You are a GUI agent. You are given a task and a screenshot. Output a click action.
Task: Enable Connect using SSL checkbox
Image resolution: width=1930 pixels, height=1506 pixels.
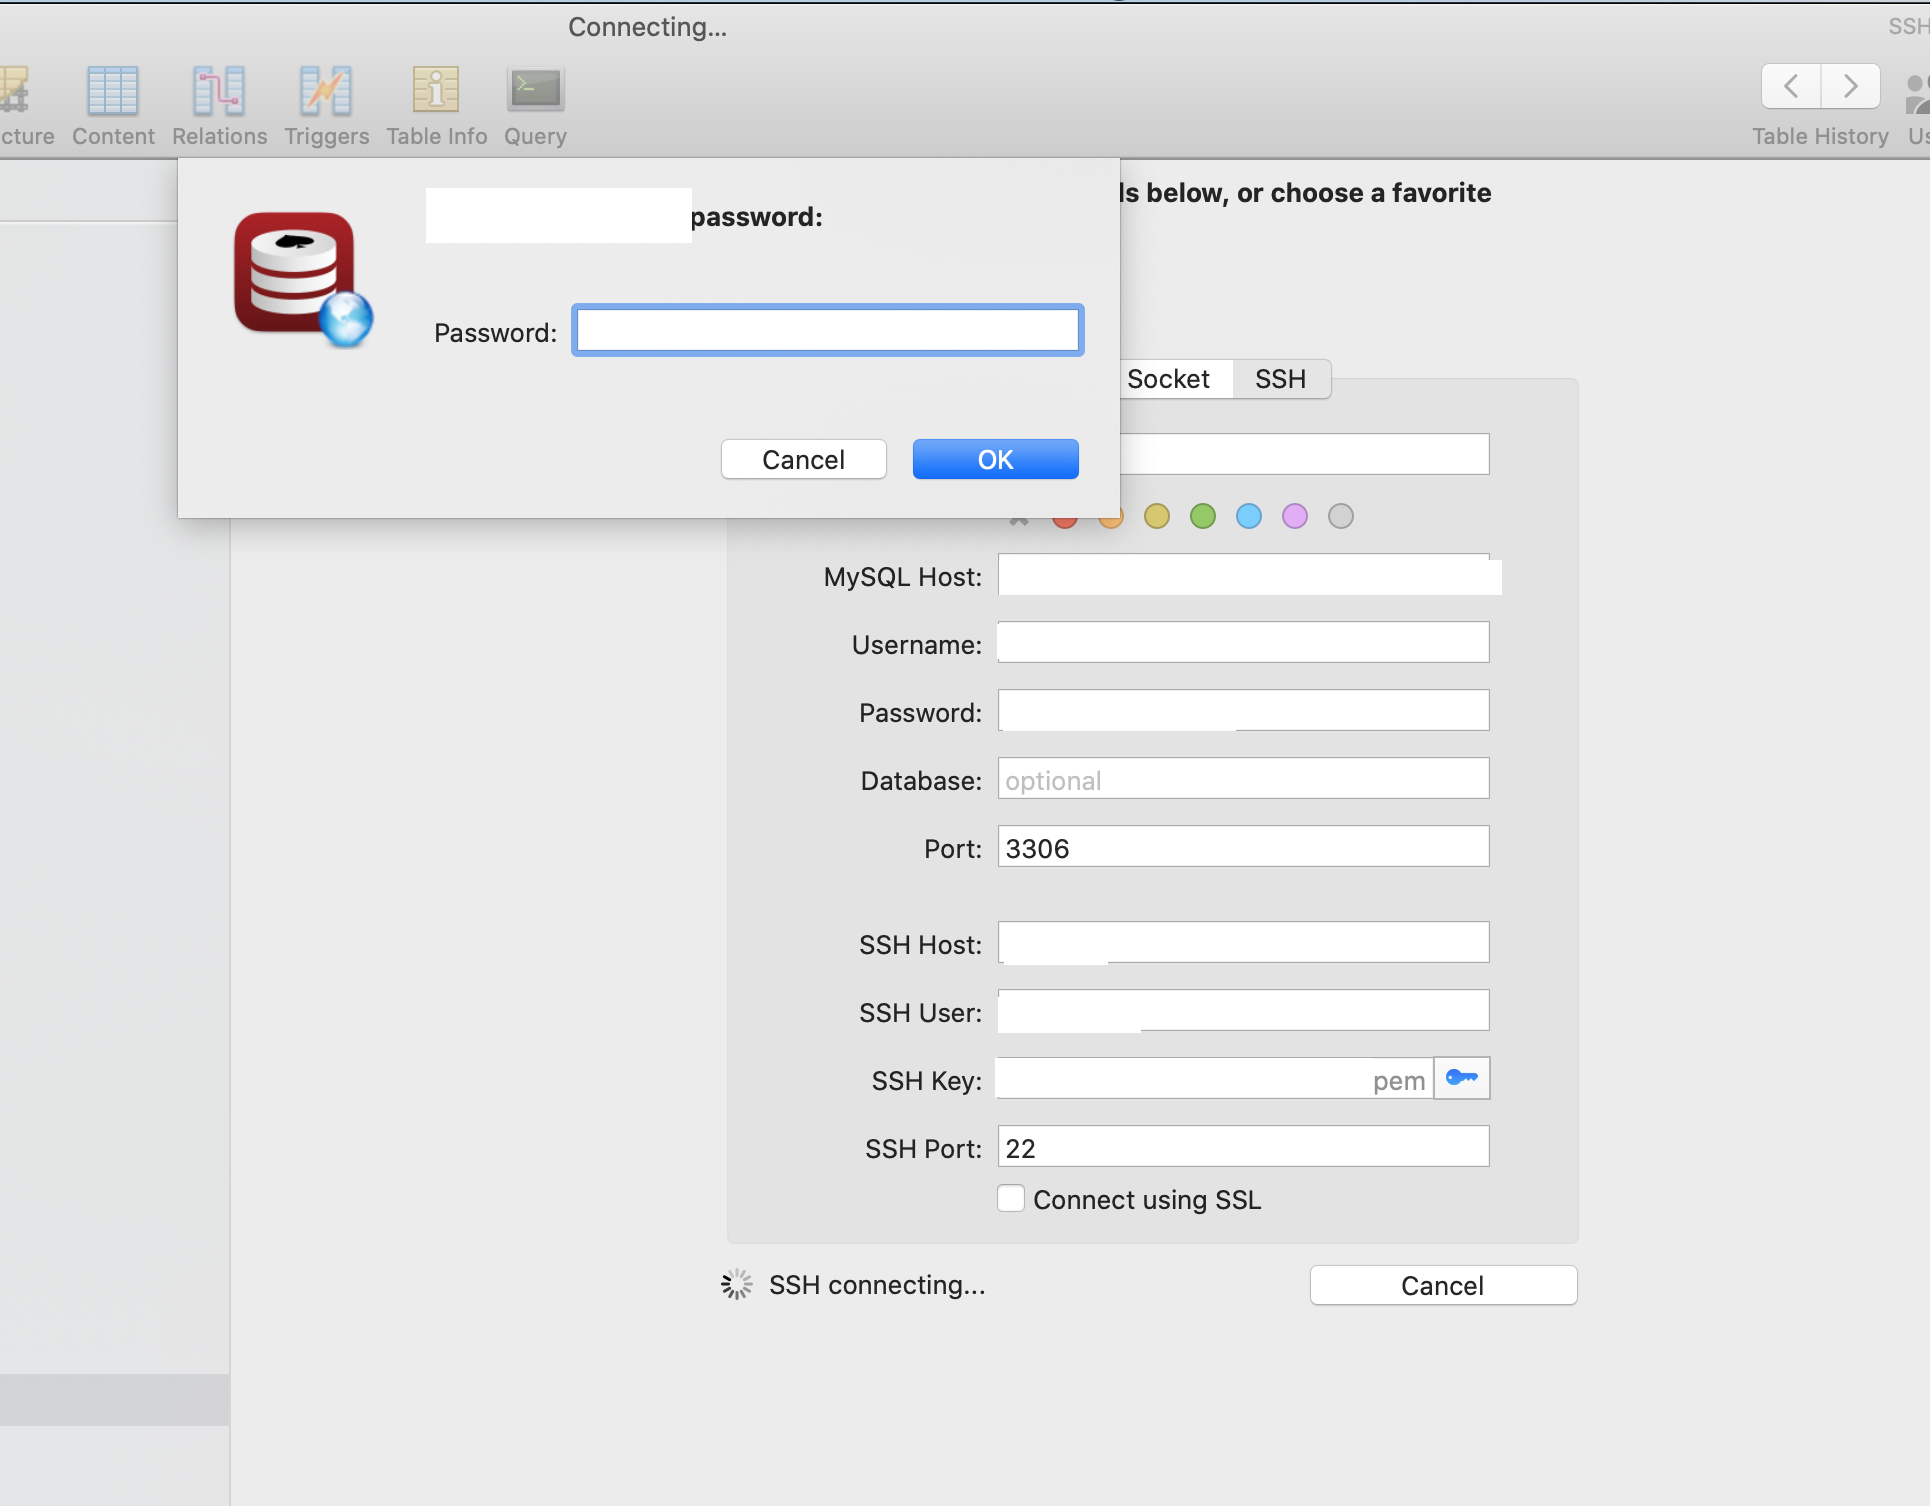tap(1011, 1198)
